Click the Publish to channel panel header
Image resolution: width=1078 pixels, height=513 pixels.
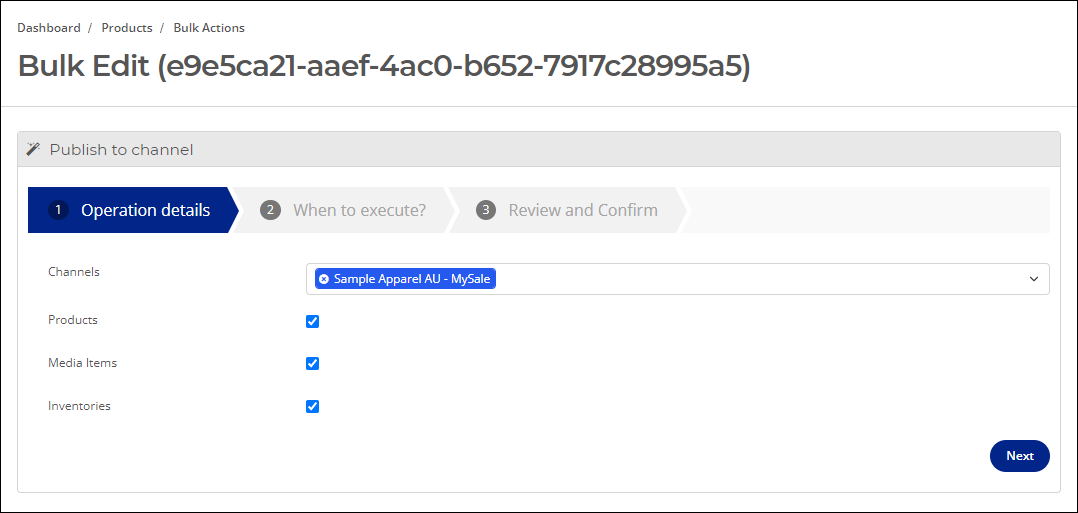[539, 149]
